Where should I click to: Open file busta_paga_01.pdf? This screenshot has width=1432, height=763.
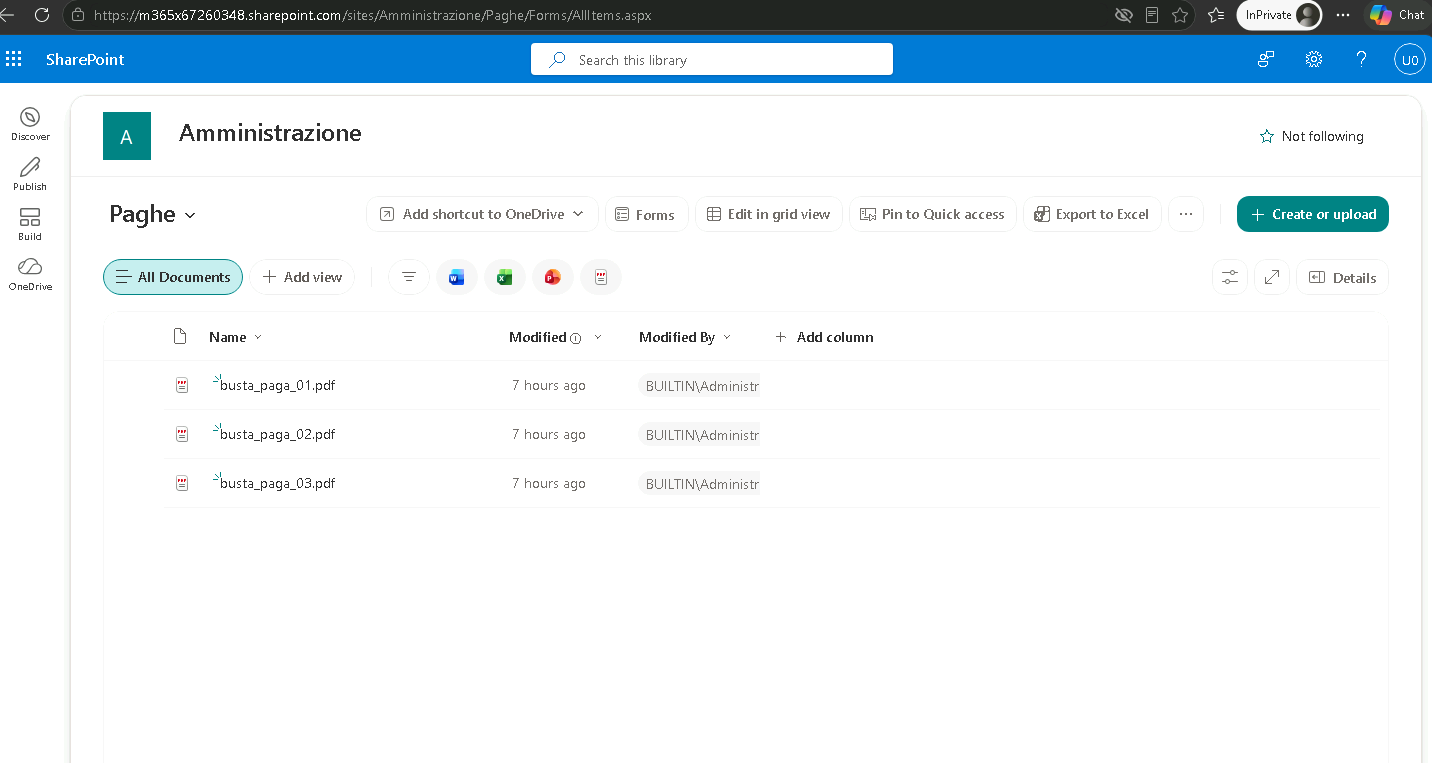[x=277, y=385]
